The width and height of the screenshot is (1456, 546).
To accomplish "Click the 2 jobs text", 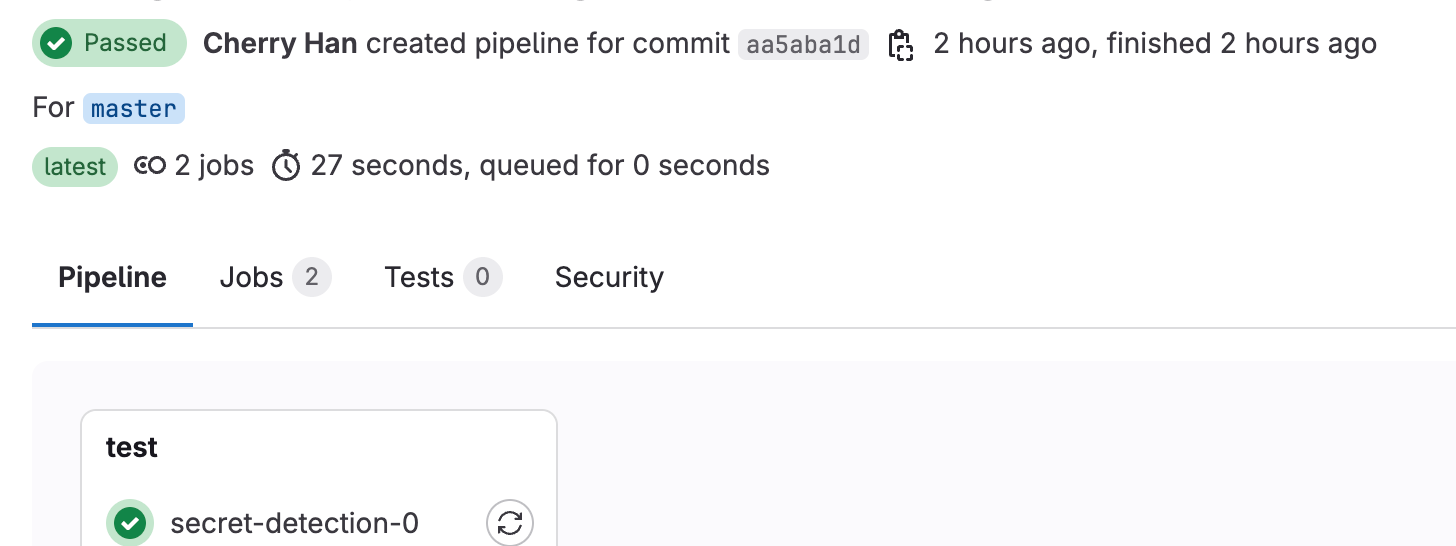I will 214,166.
